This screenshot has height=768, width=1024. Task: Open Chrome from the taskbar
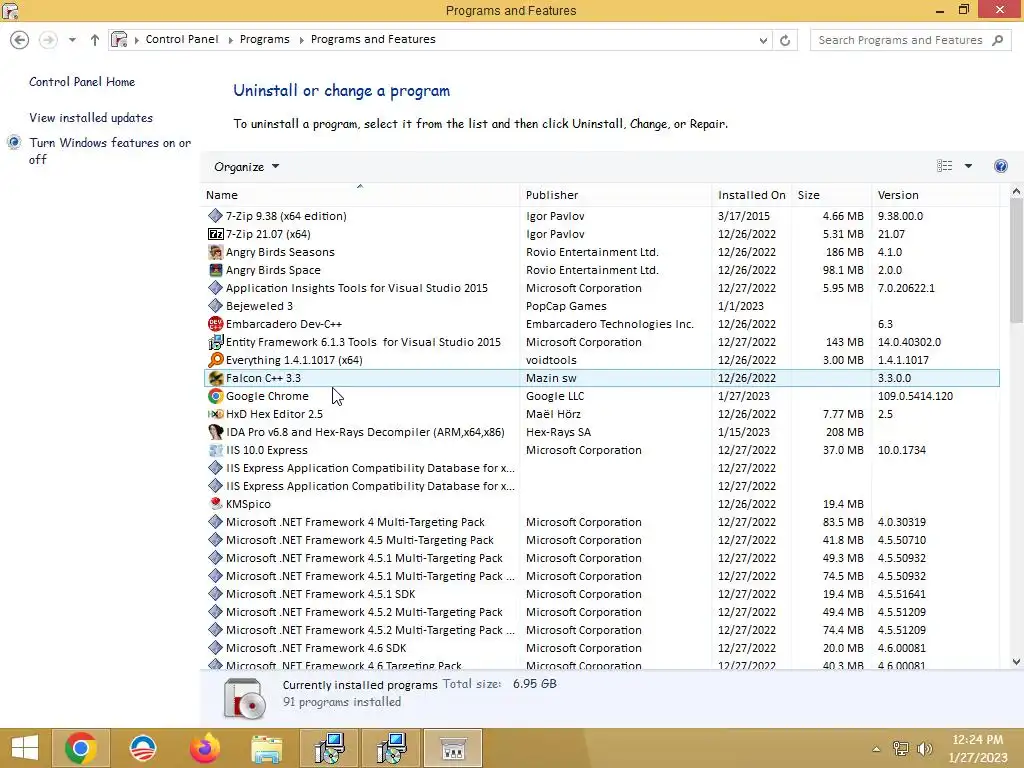coord(80,748)
